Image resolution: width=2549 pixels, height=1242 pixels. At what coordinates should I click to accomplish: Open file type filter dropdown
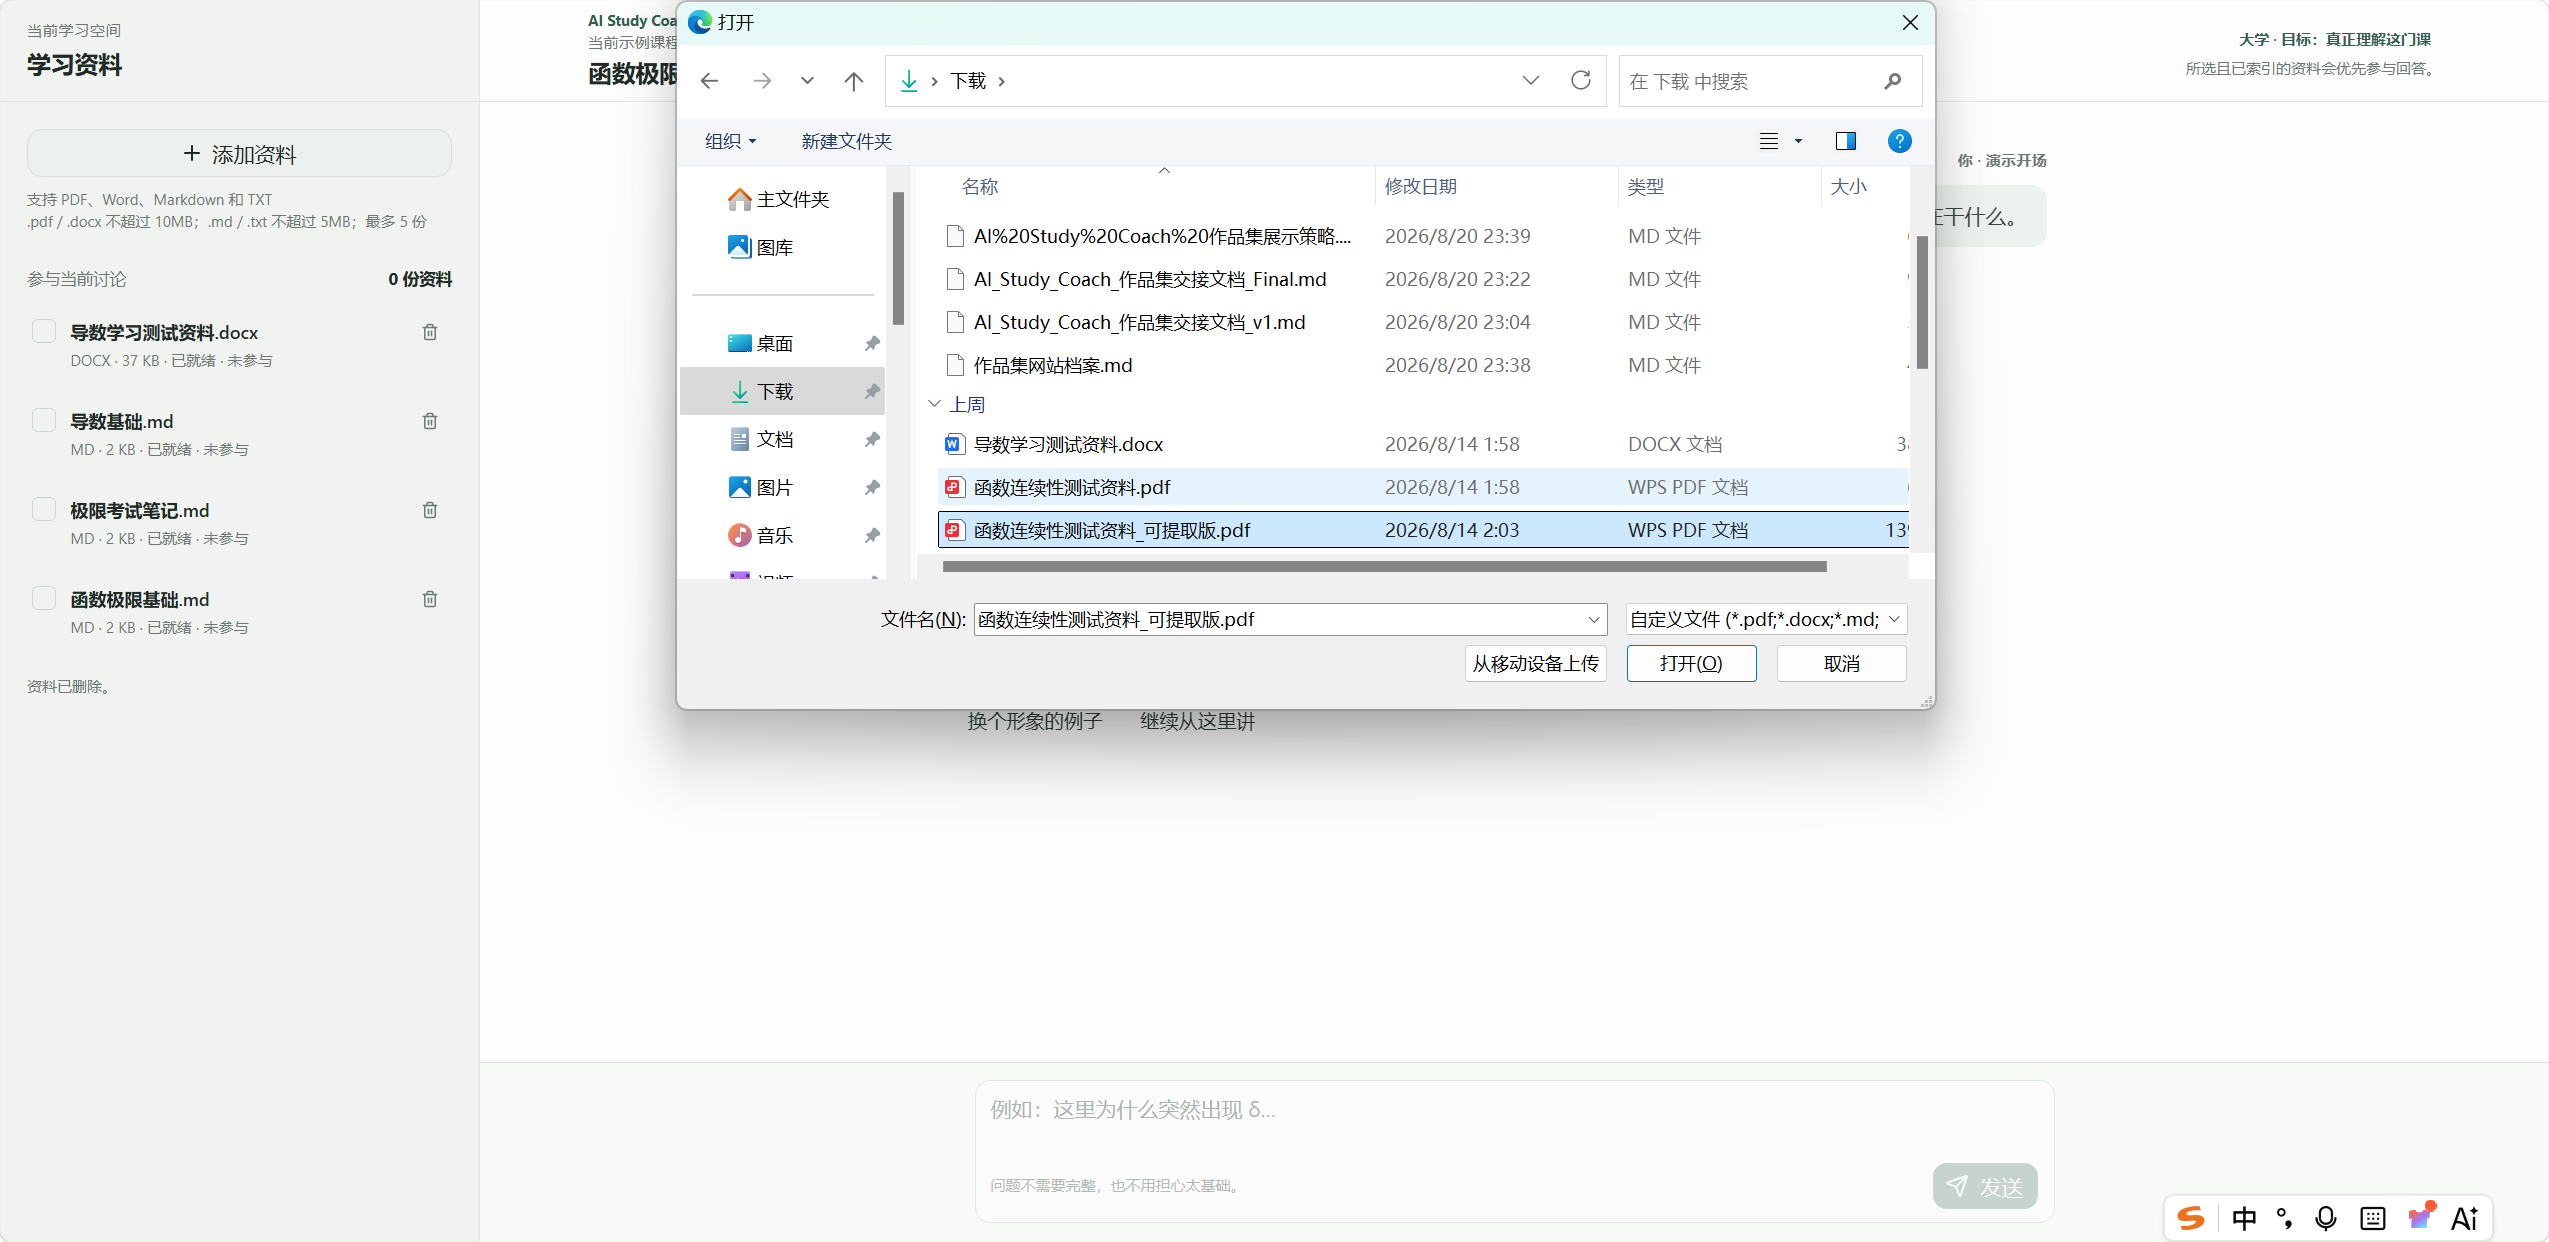point(1767,620)
